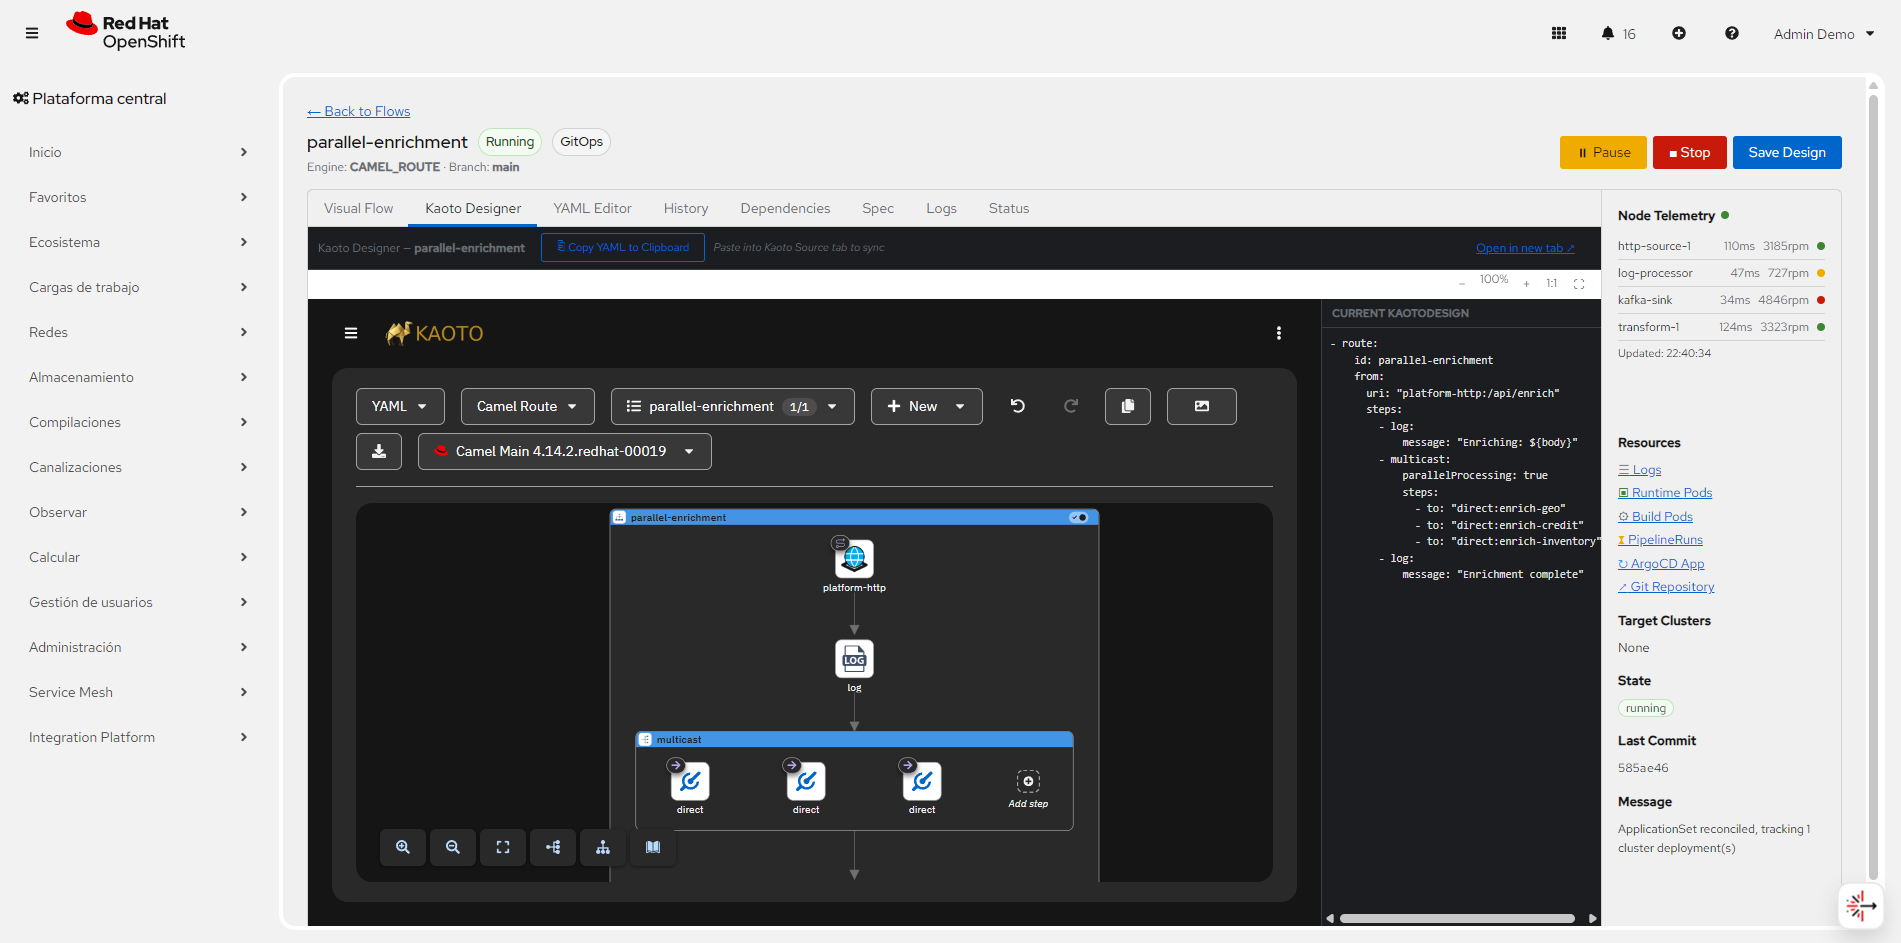1901x943 pixels.
Task: Go Back to Flows
Action: coord(358,111)
